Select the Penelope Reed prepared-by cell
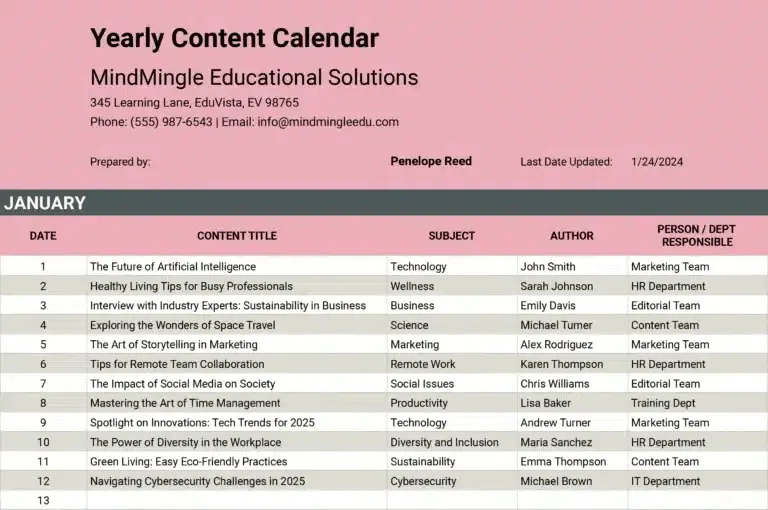This screenshot has width=768, height=510. (431, 161)
